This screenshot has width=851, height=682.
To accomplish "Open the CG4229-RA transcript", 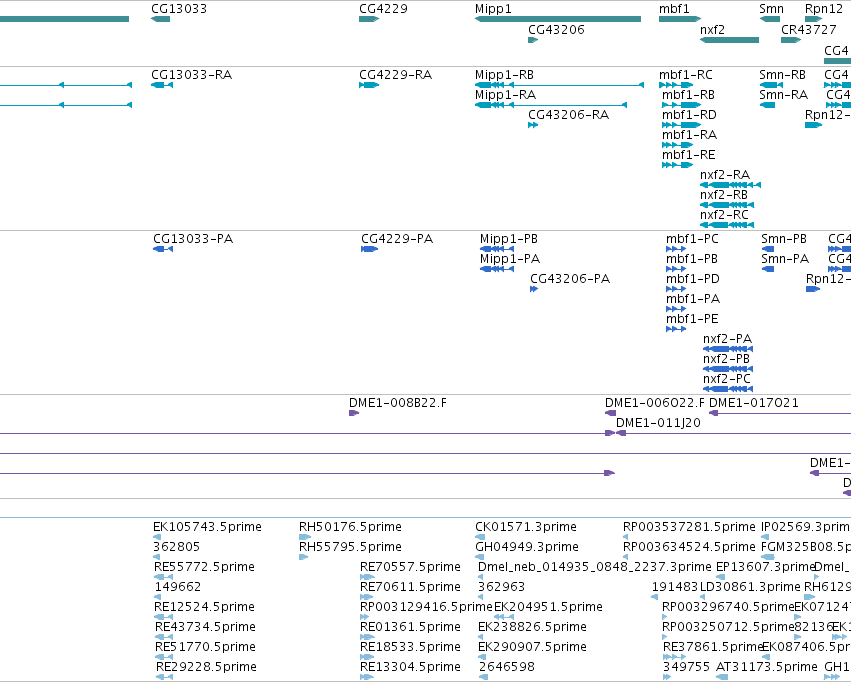I will point(369,85).
